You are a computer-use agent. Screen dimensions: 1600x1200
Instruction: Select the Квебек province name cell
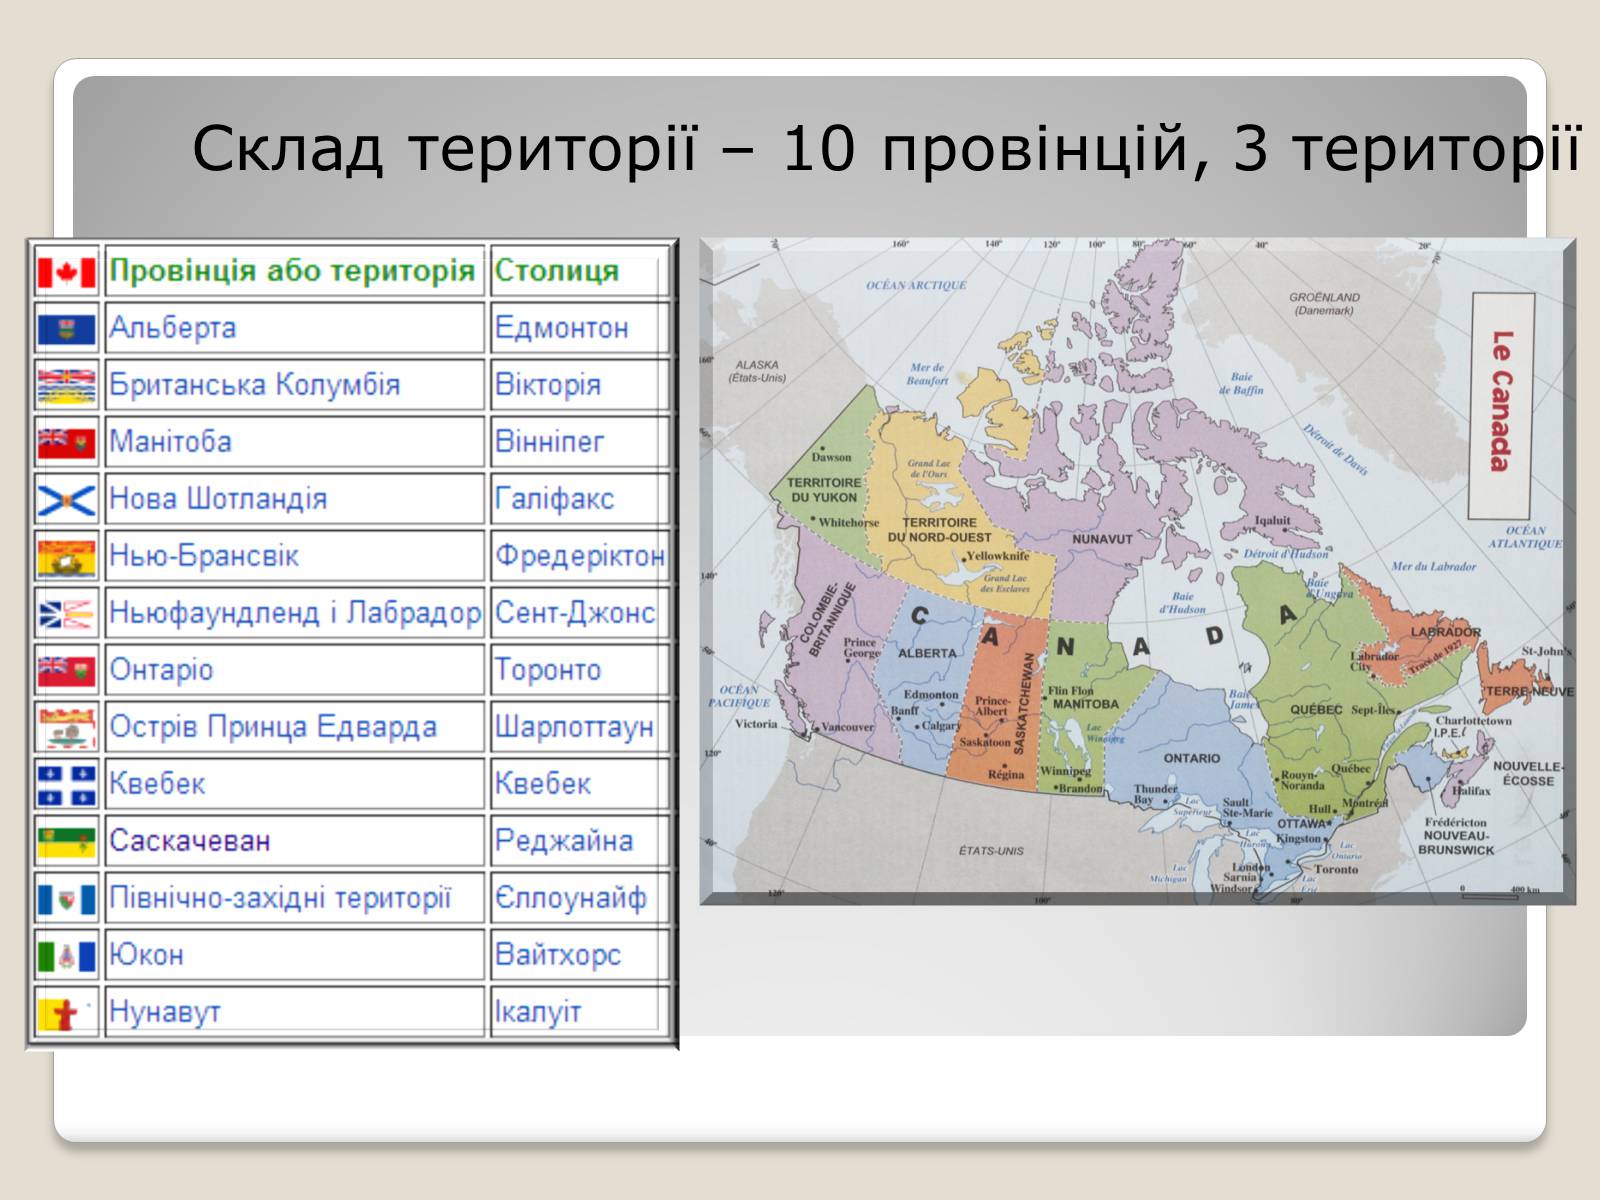(295, 784)
